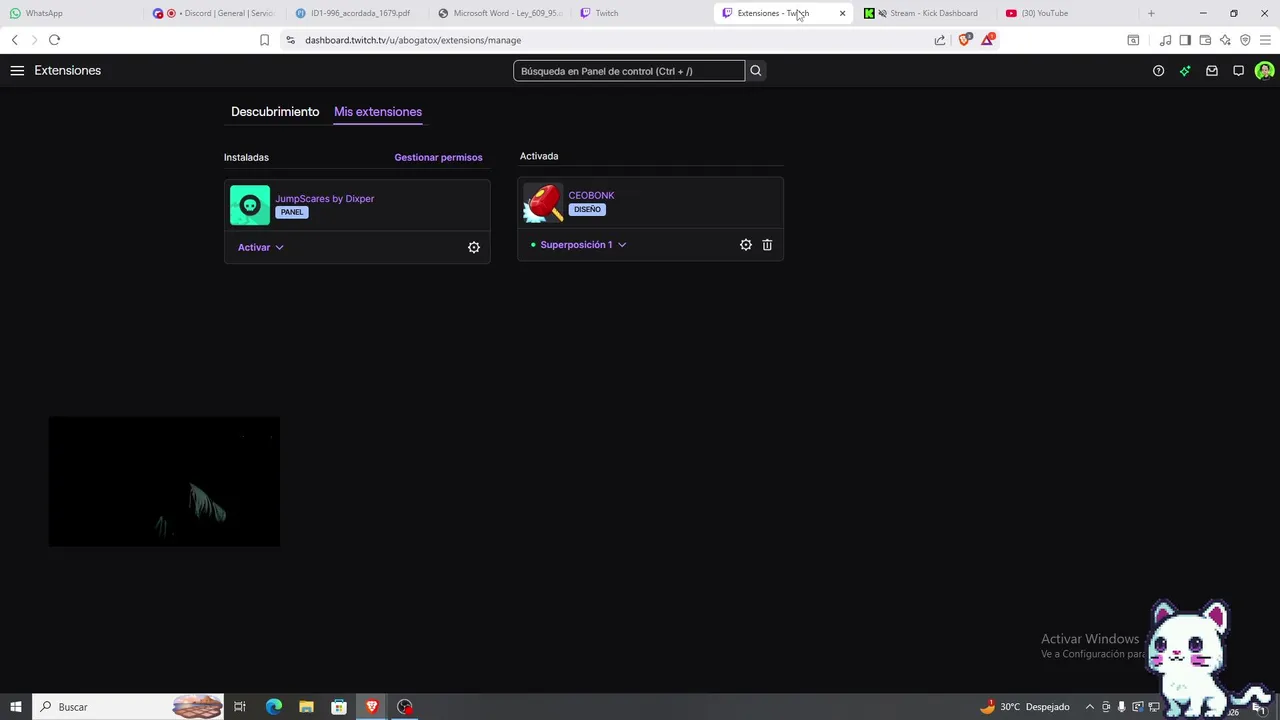Open the music playlist icon in toolbar

click(x=1165, y=40)
